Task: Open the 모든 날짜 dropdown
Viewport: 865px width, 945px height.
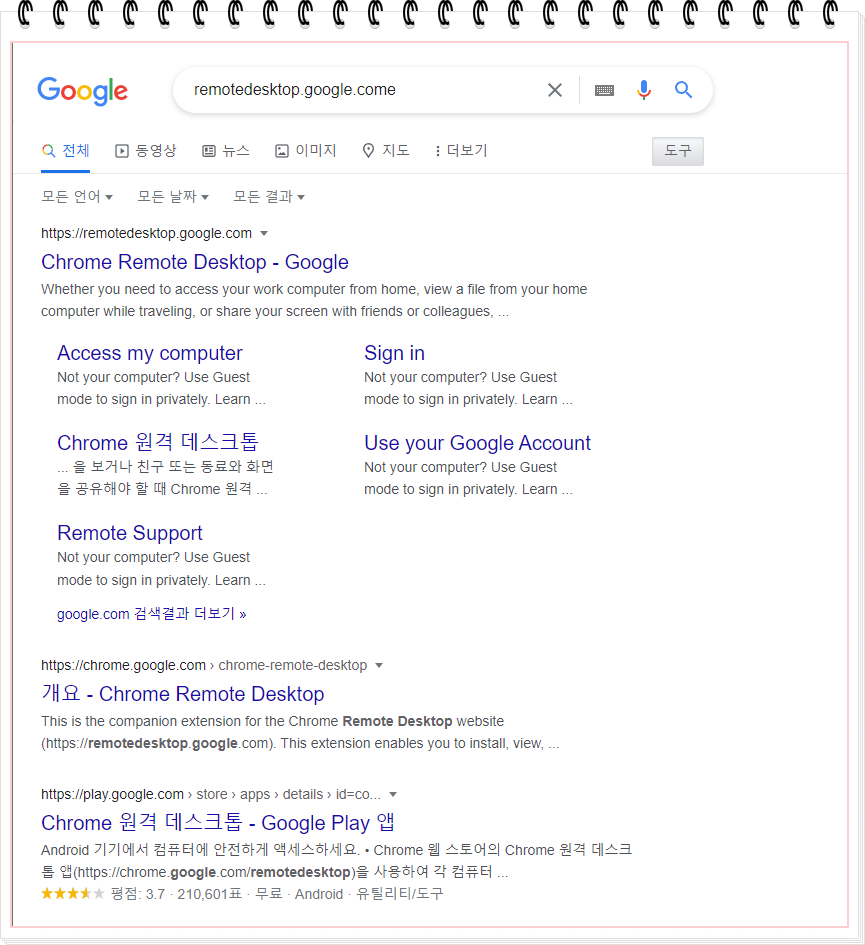Action: point(173,196)
